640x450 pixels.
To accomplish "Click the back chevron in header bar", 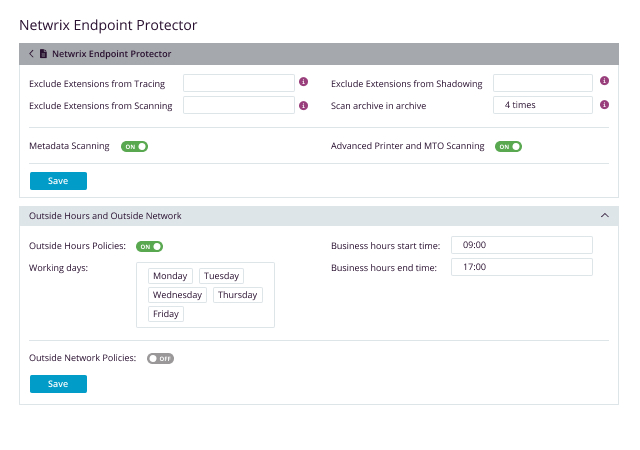I will pos(31,53).
